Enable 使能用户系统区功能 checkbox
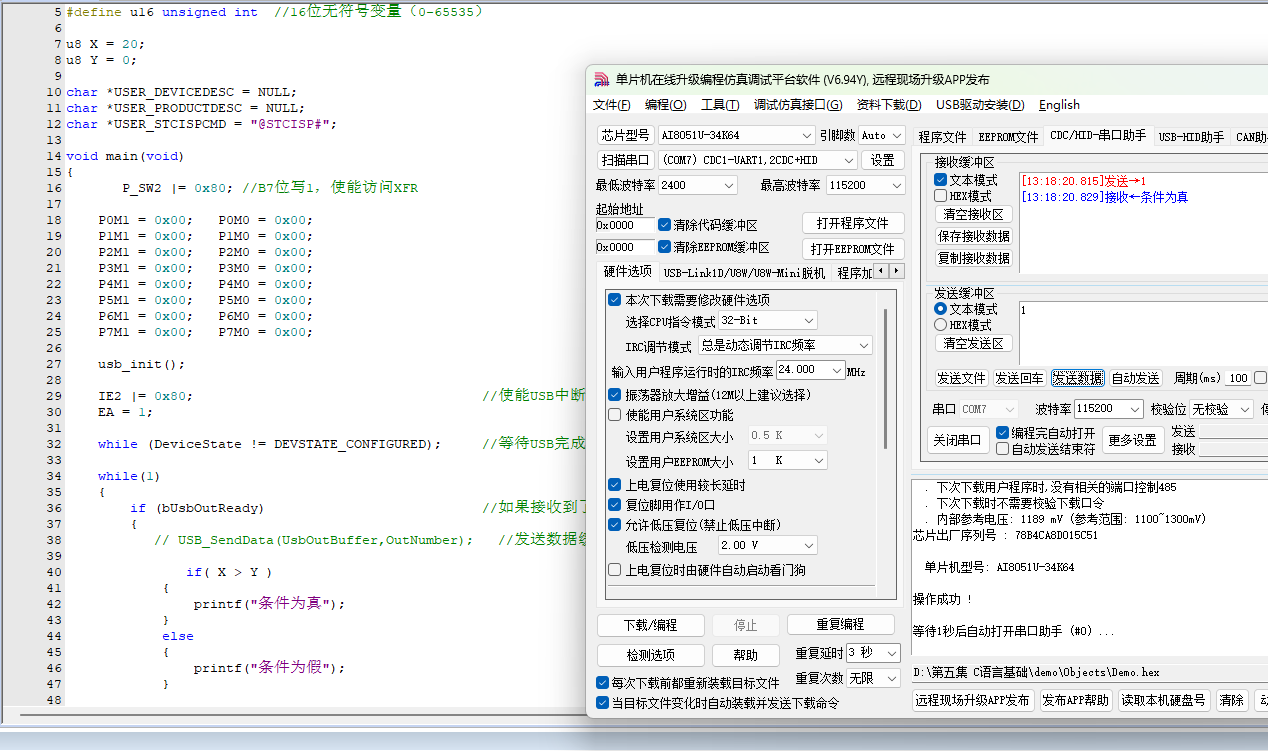The image size is (1268, 751). point(615,415)
